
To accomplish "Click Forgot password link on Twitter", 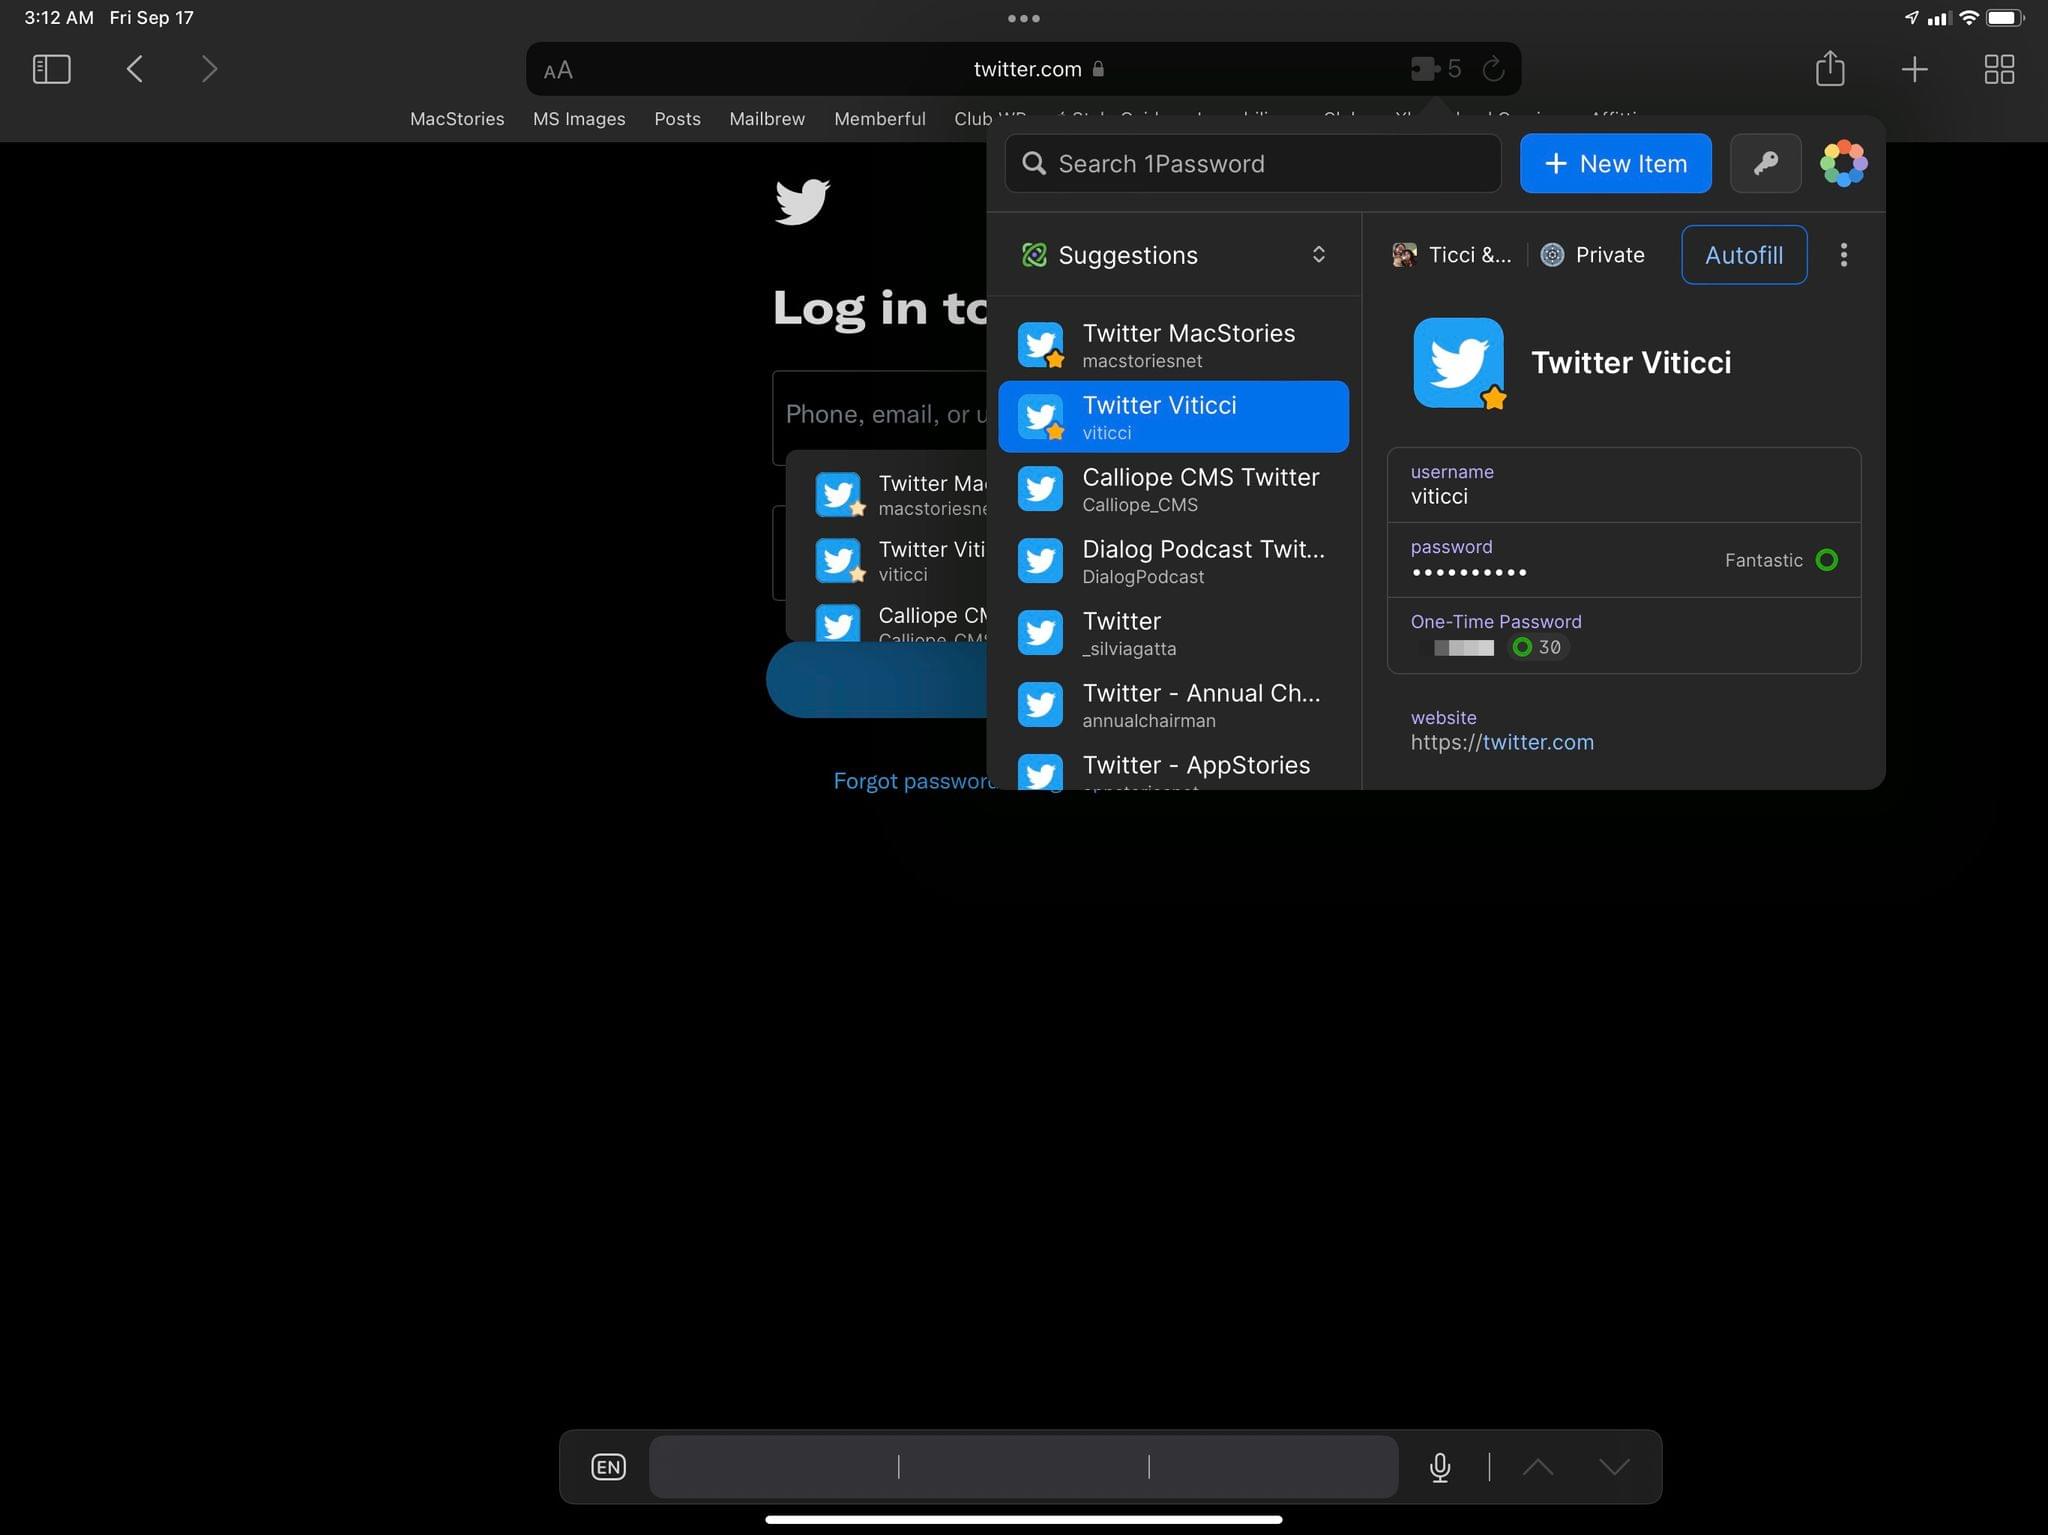I will point(914,779).
